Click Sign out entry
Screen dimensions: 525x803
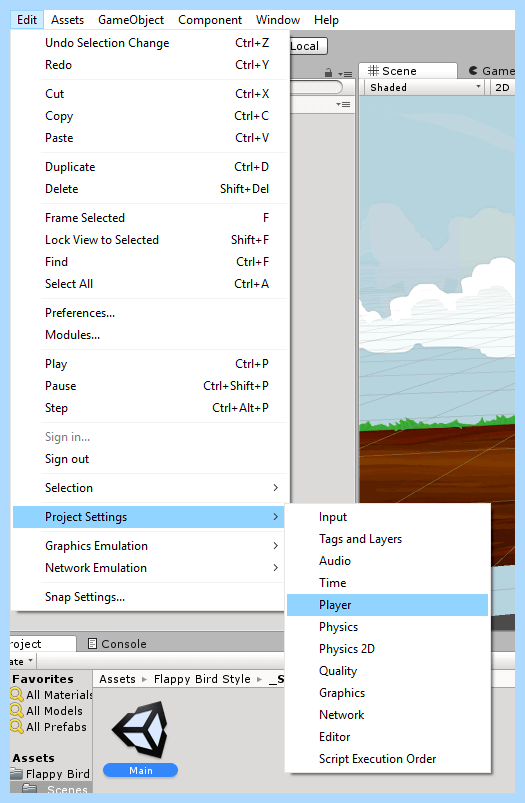[x=151, y=459]
